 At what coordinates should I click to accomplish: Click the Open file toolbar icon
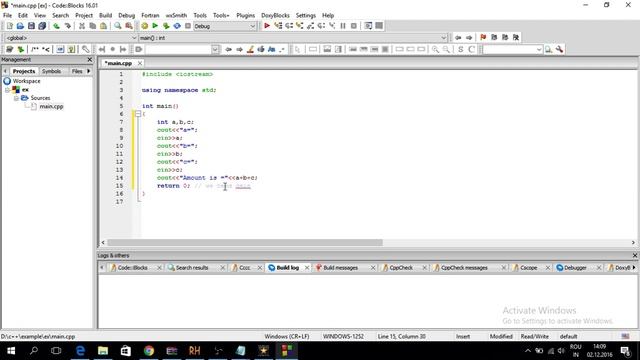tap(20, 26)
